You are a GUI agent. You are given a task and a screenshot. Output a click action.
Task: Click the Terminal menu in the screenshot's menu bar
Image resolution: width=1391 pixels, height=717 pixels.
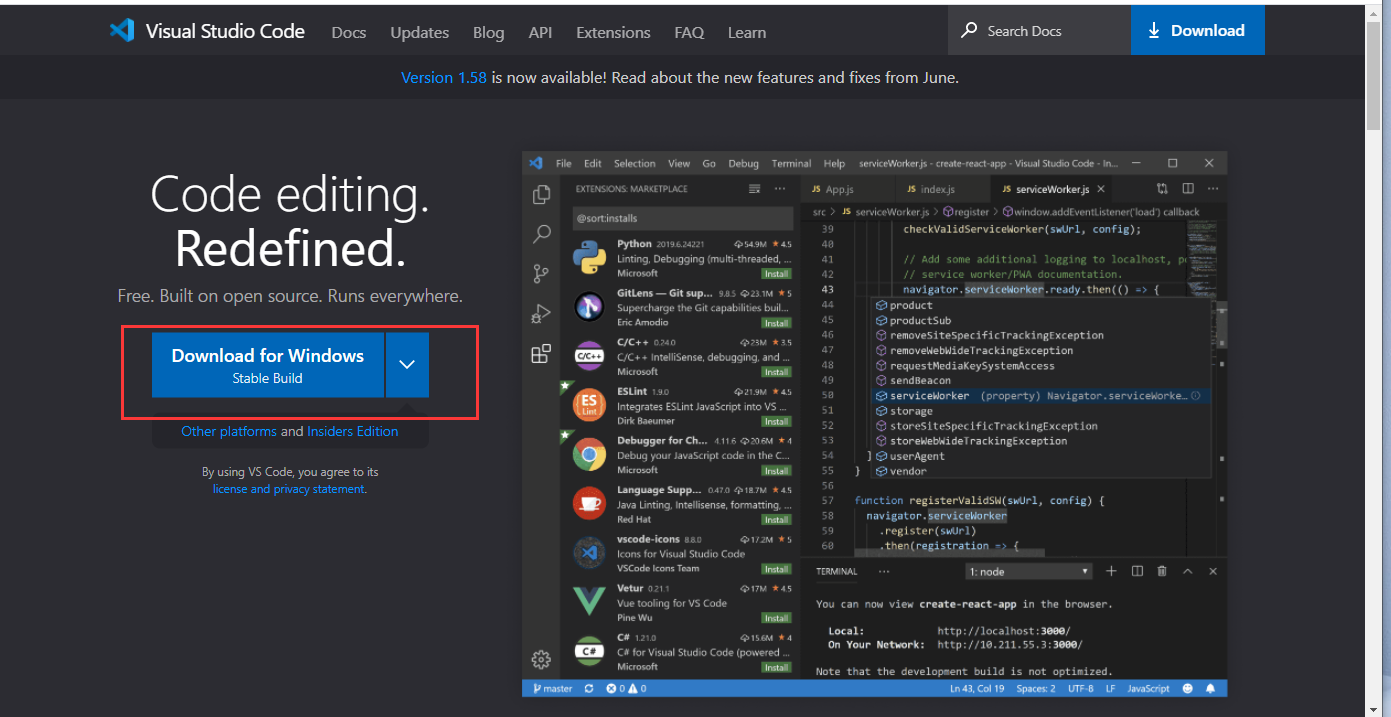click(791, 163)
